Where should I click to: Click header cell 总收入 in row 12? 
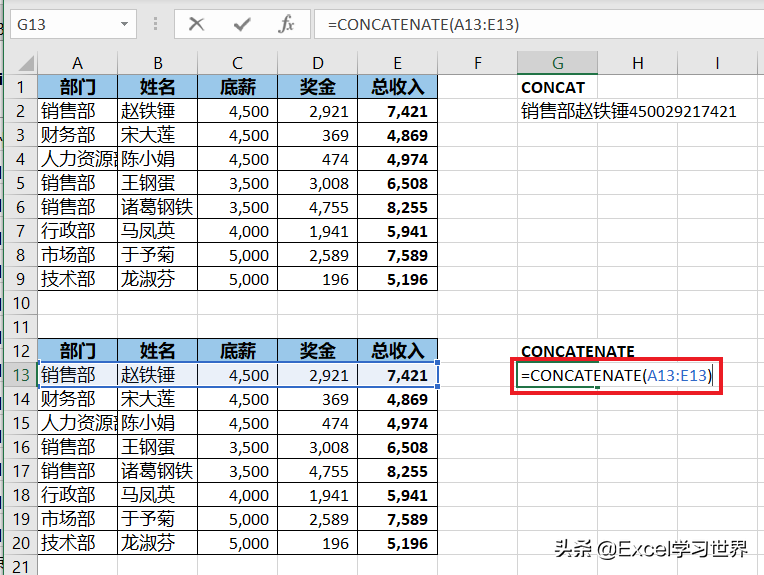click(x=398, y=351)
